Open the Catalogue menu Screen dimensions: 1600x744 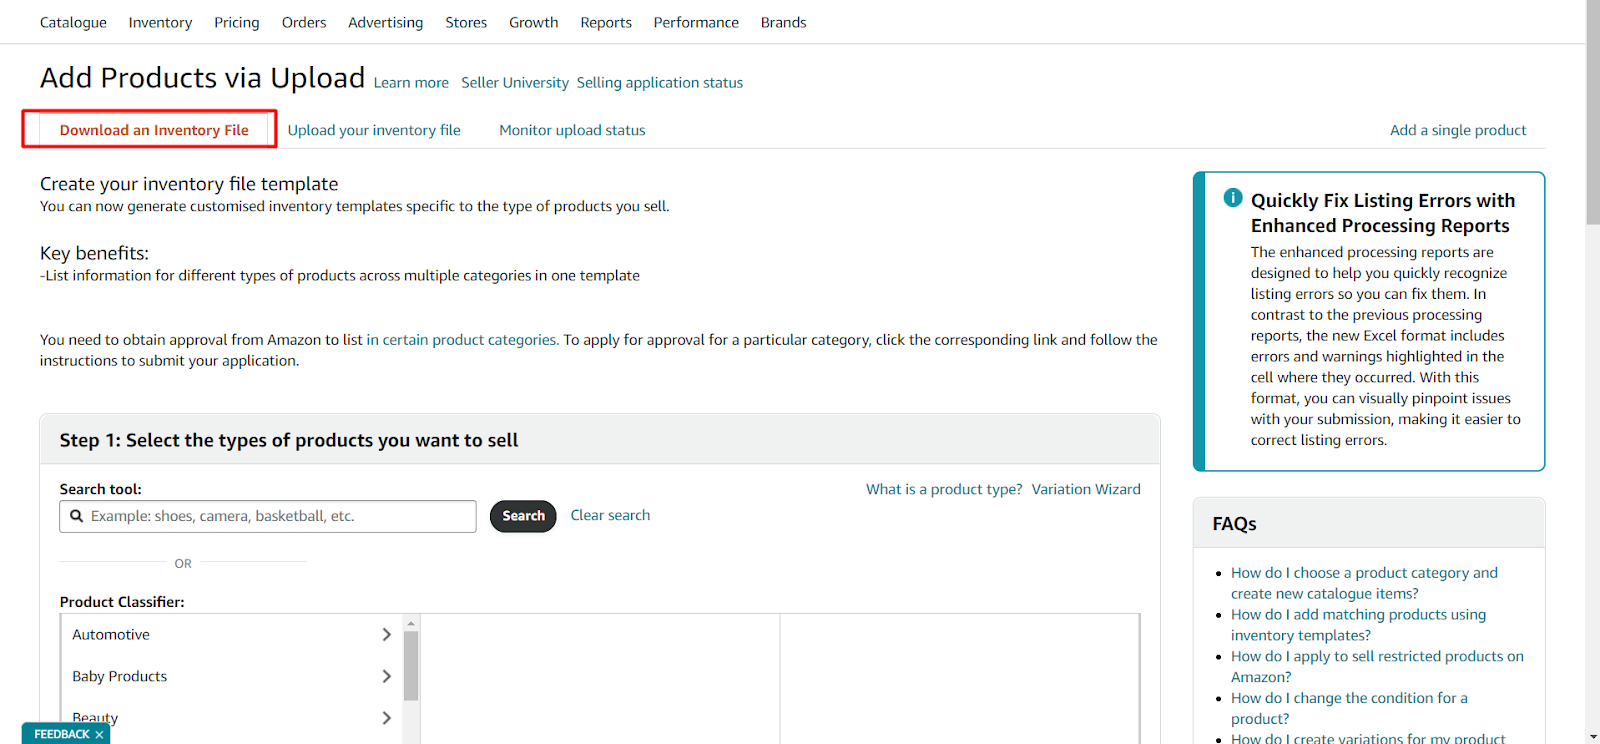[x=73, y=22]
